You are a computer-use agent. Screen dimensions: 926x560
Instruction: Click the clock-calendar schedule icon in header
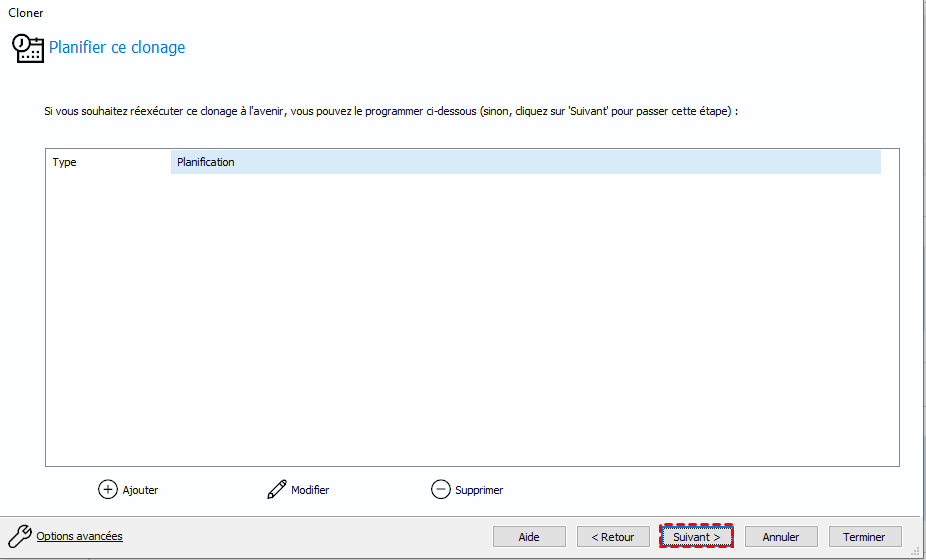pos(27,48)
